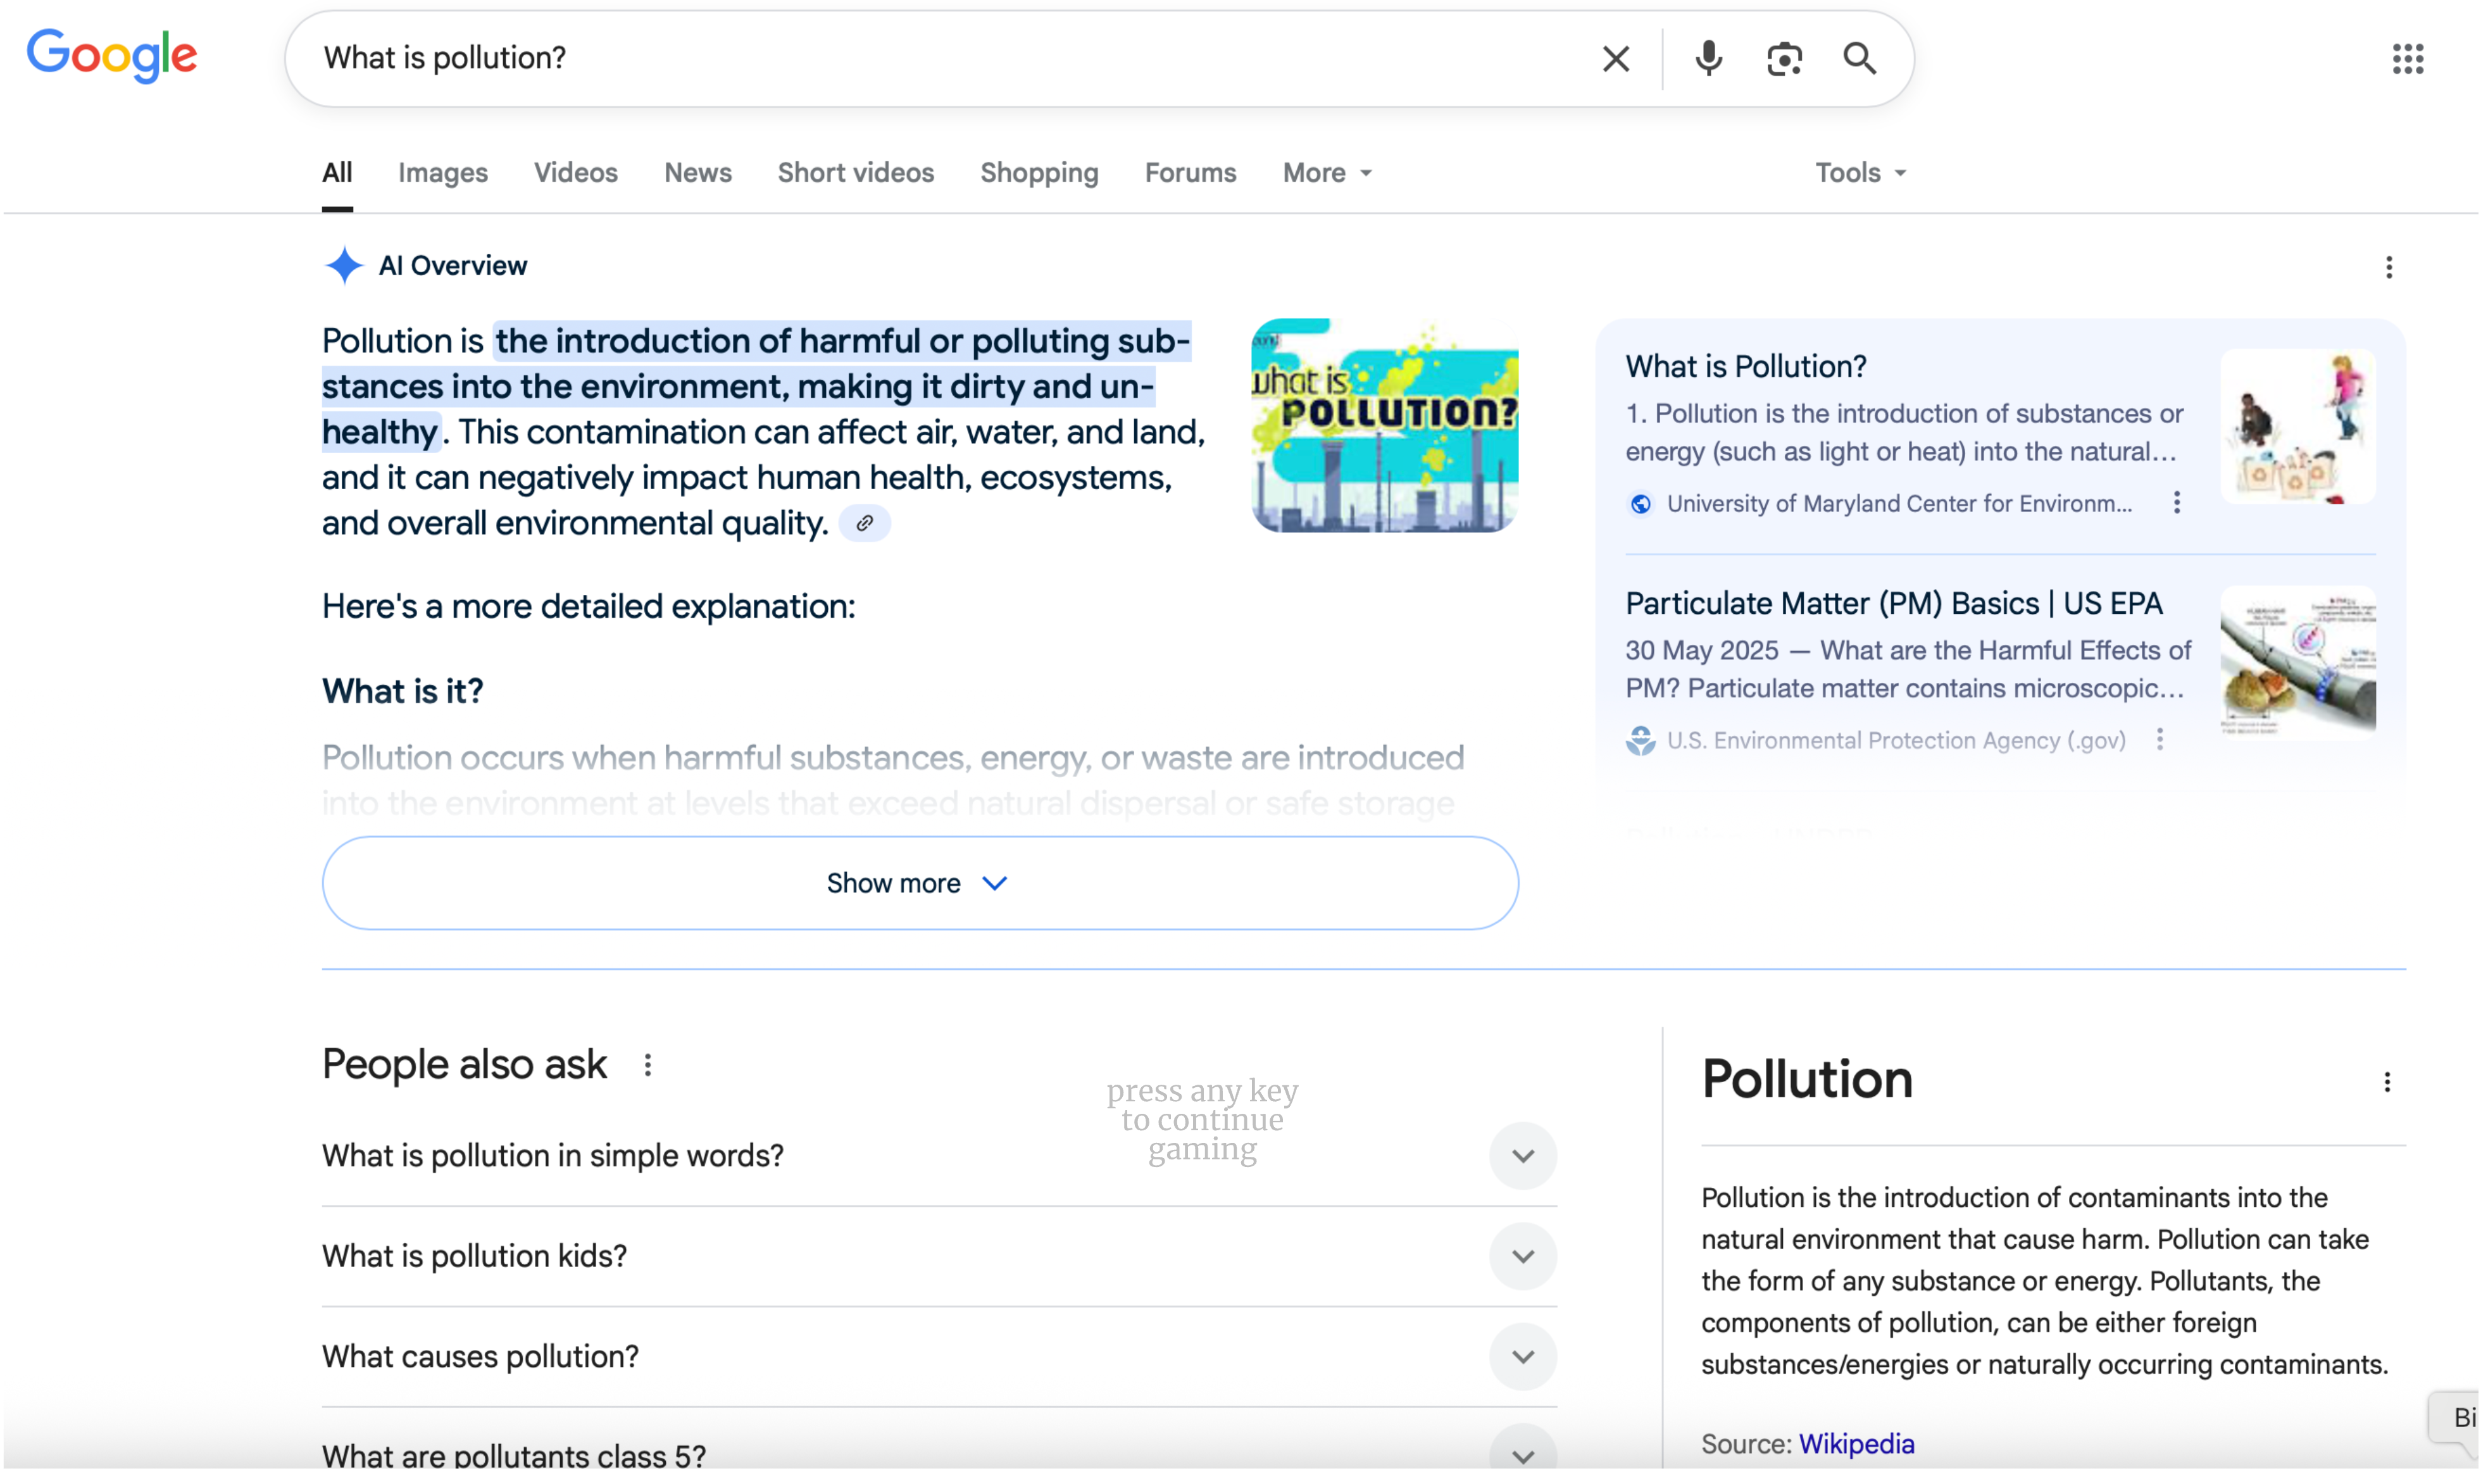Expand 'What is pollution in simple words?'
This screenshot has height=1484, width=2488.
click(1522, 1156)
